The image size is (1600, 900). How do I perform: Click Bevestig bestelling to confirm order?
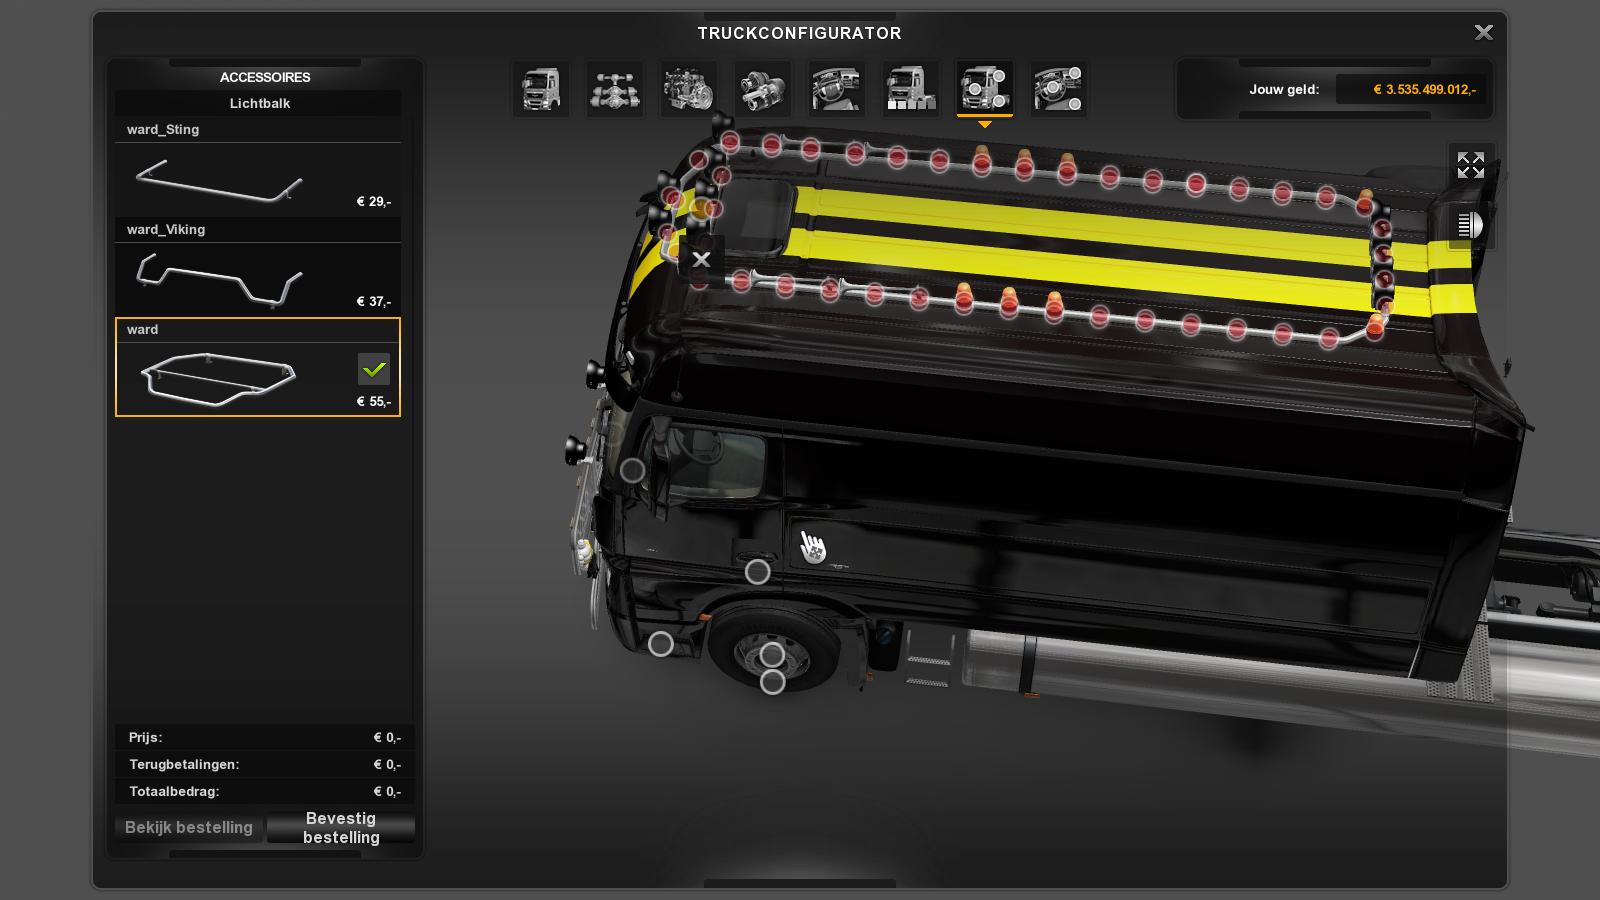click(x=341, y=828)
